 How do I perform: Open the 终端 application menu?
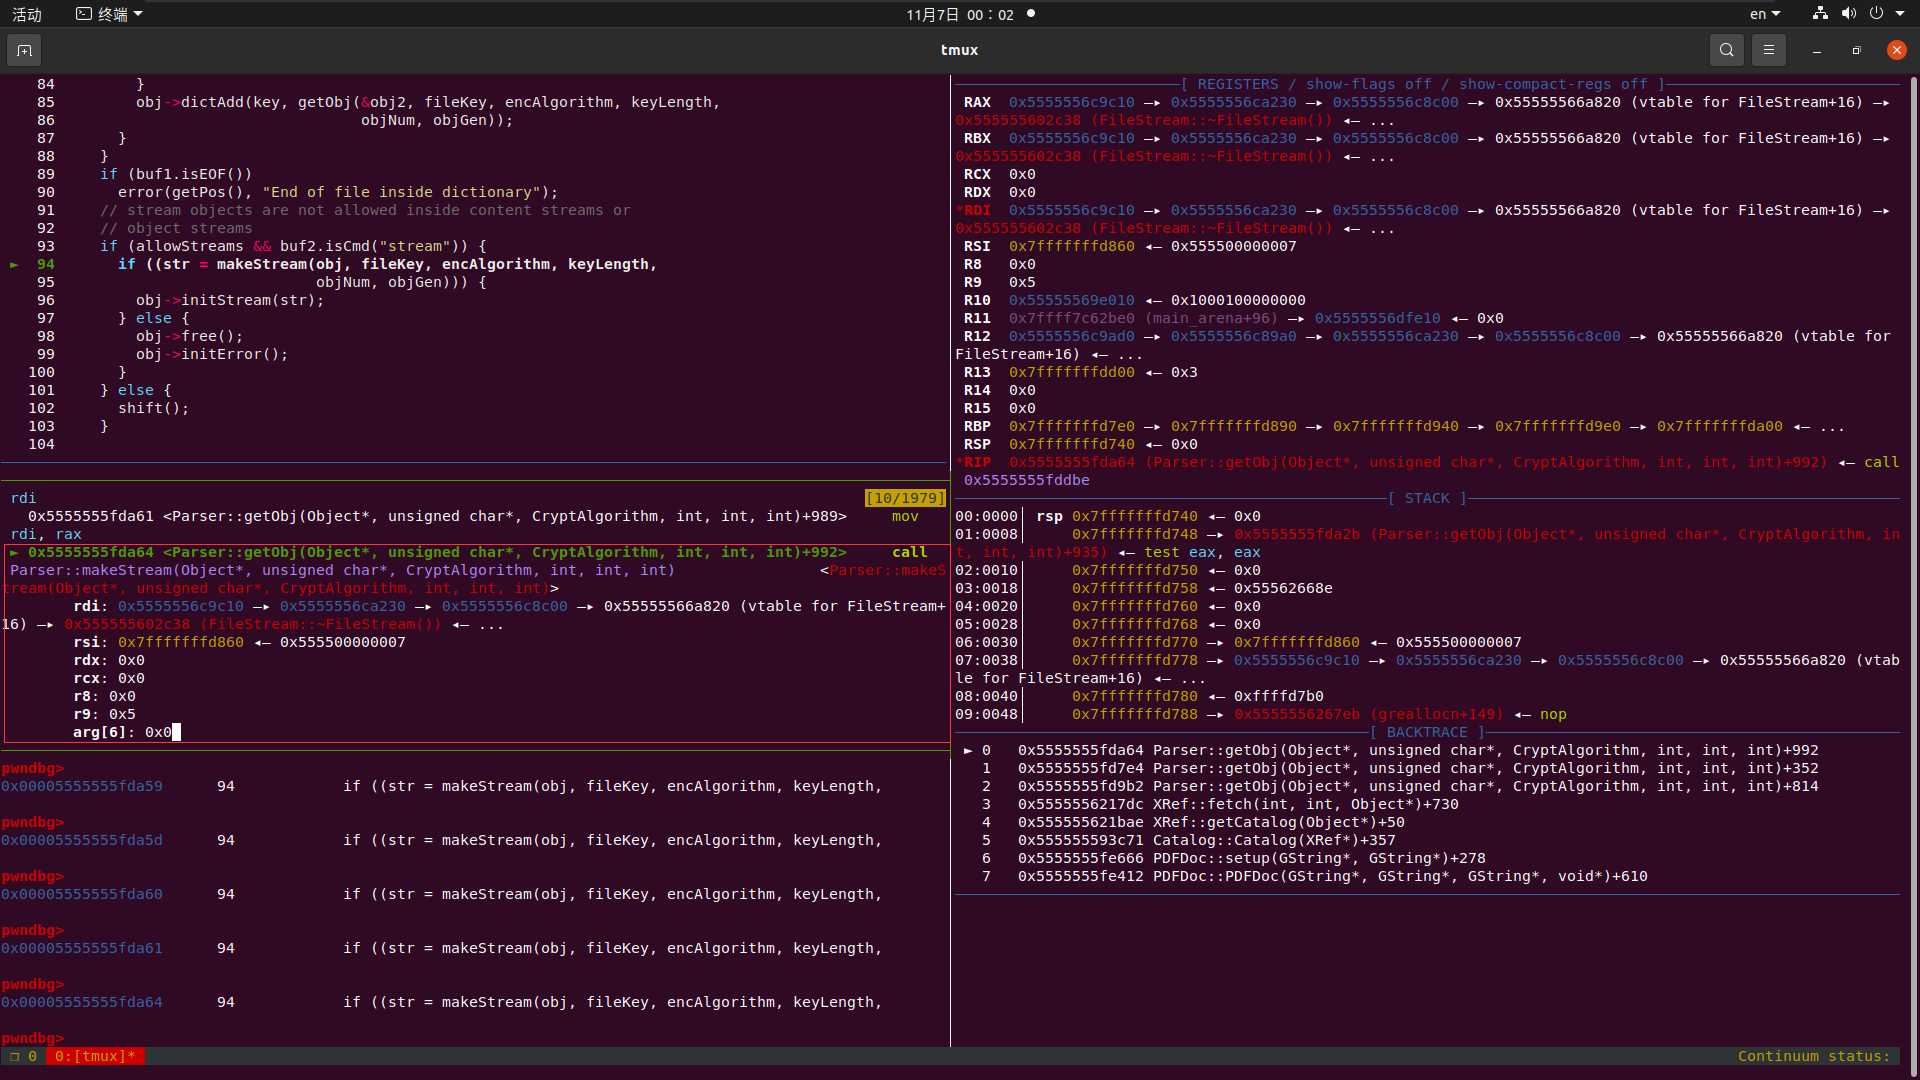110,14
